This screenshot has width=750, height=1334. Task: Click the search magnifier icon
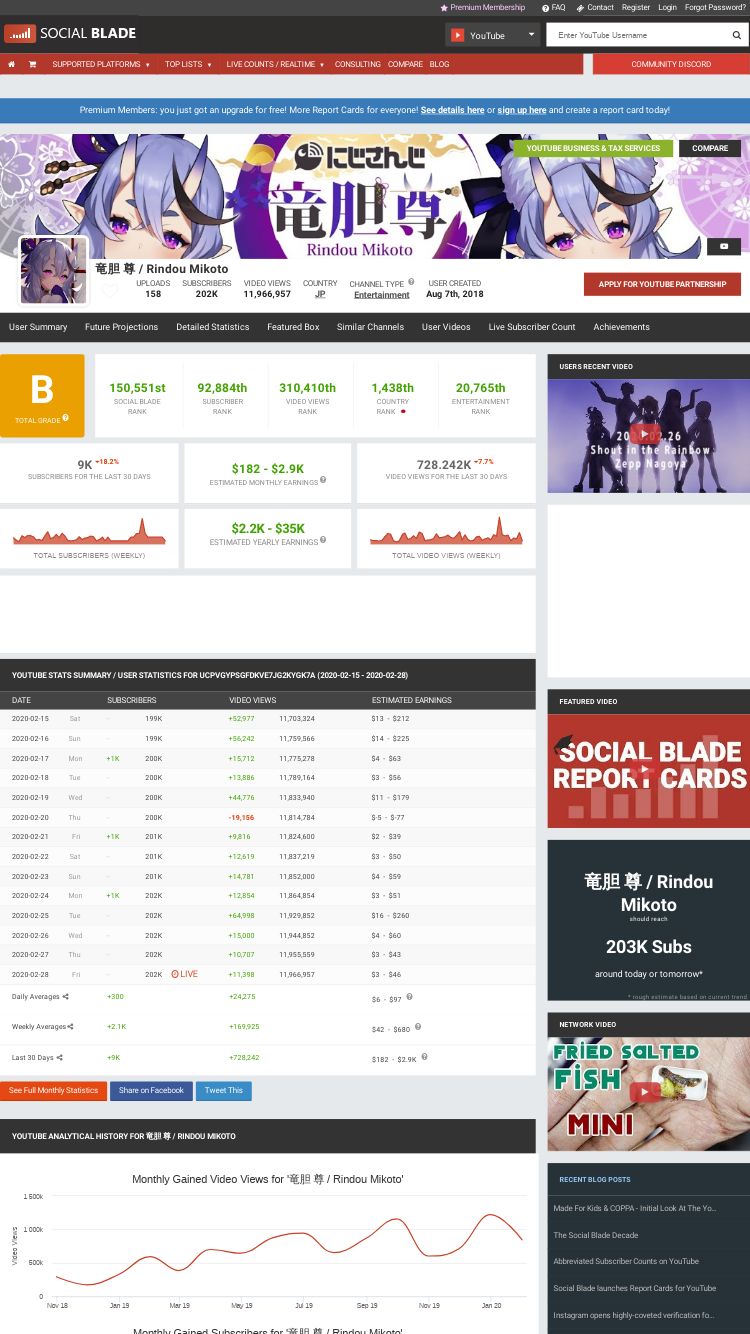pyautogui.click(x=737, y=35)
